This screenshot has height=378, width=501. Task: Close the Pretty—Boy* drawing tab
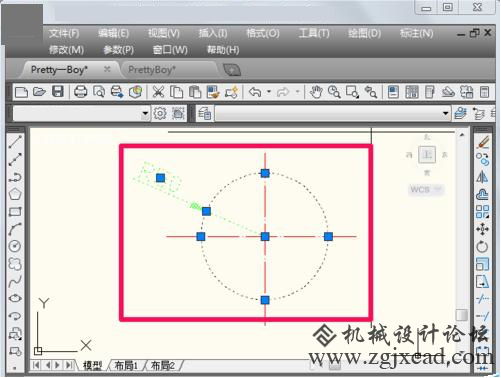107,69
